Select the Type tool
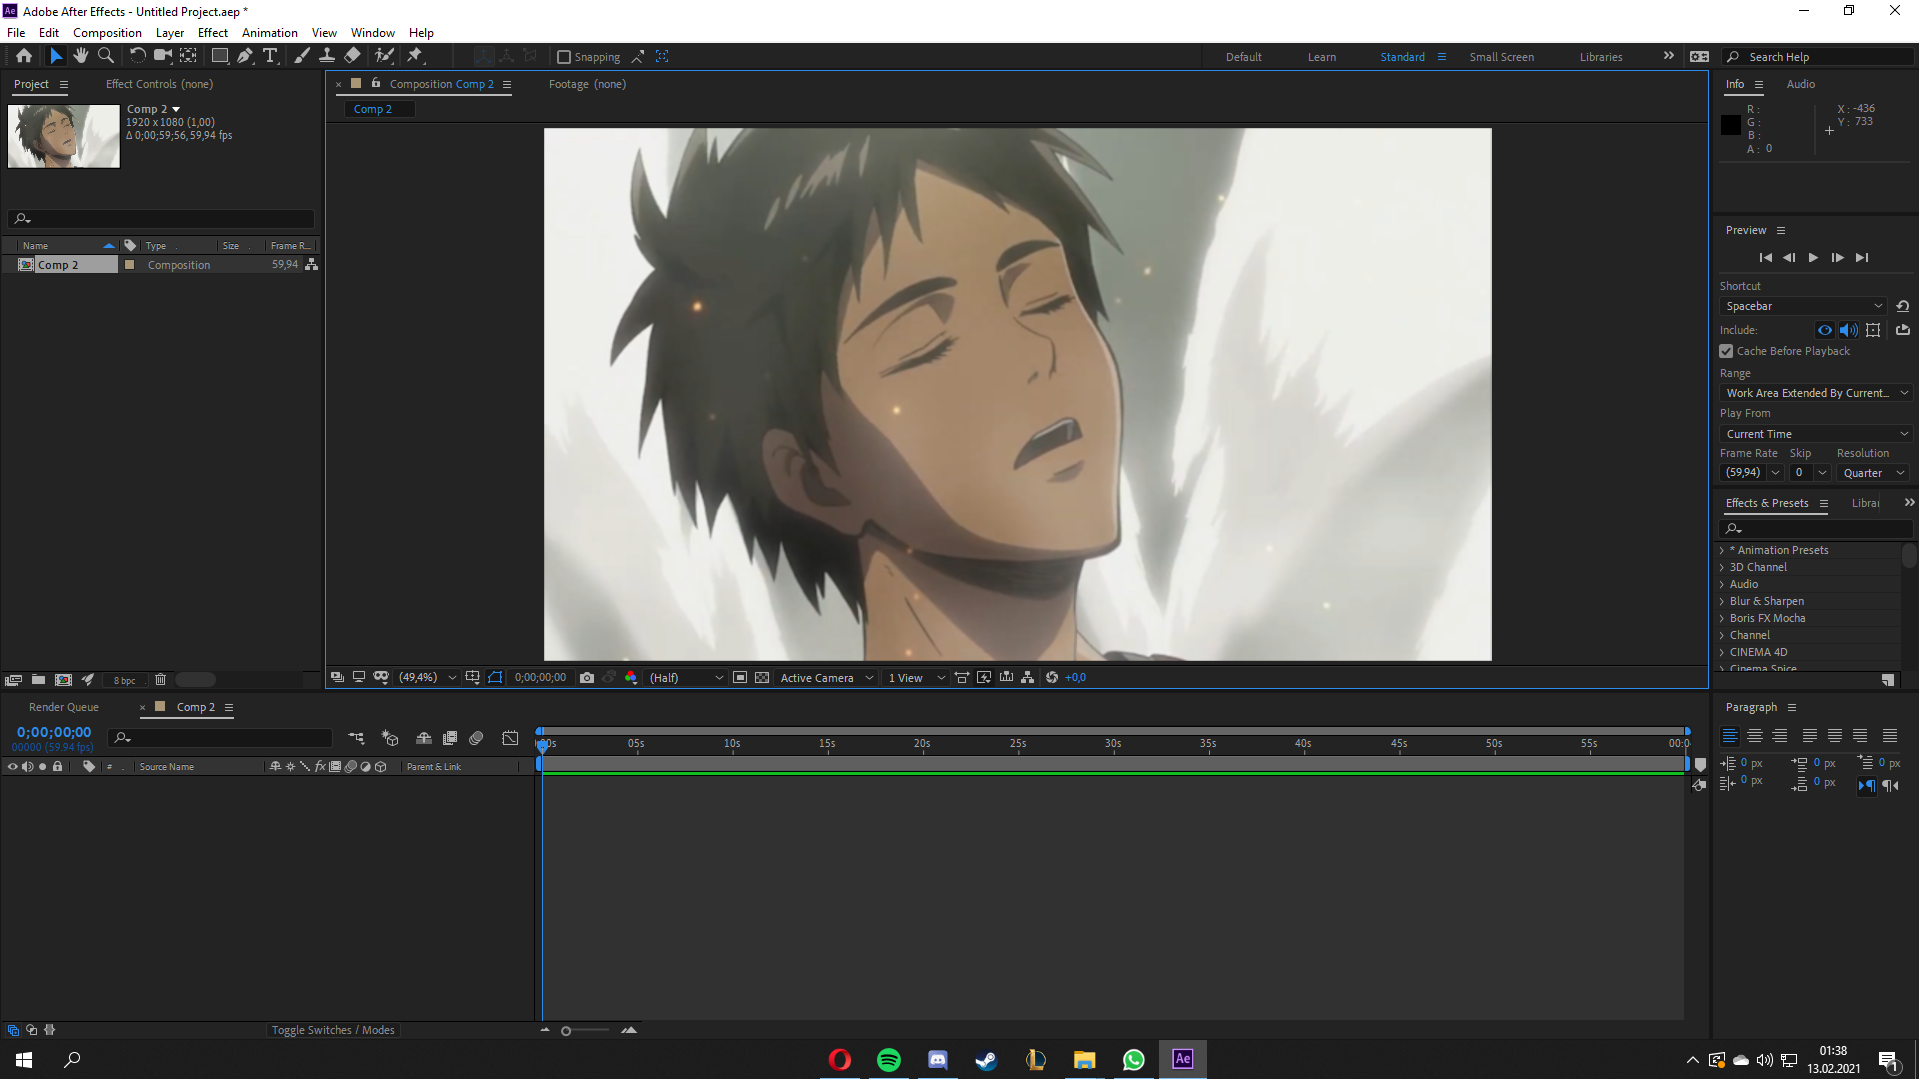This screenshot has height=1079, width=1919. (270, 56)
